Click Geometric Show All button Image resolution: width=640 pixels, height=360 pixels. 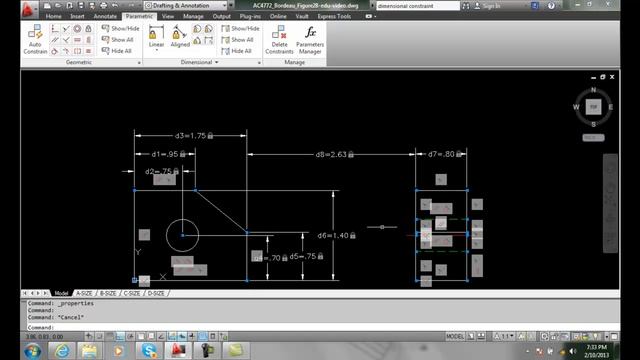click(117, 40)
